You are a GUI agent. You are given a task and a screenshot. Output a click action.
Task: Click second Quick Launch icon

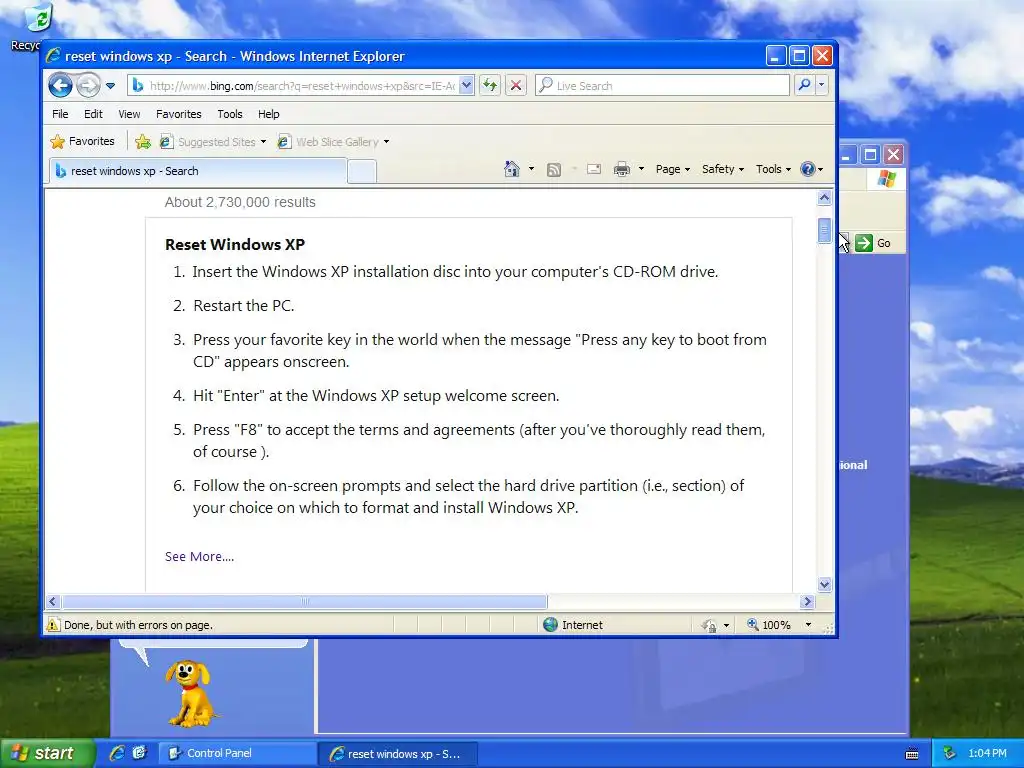click(x=139, y=753)
